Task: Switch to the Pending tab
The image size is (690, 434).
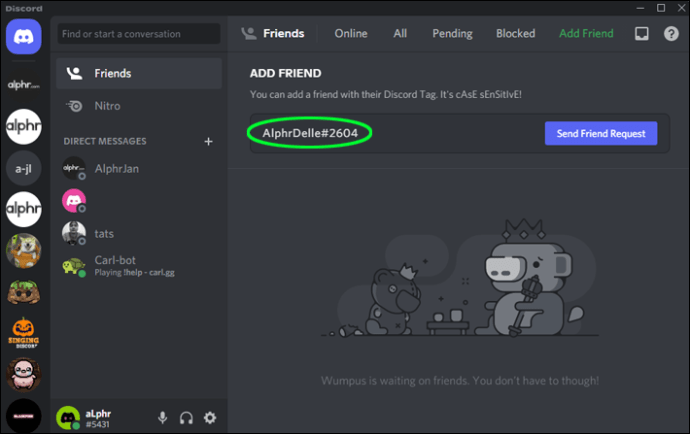Action: (x=452, y=33)
